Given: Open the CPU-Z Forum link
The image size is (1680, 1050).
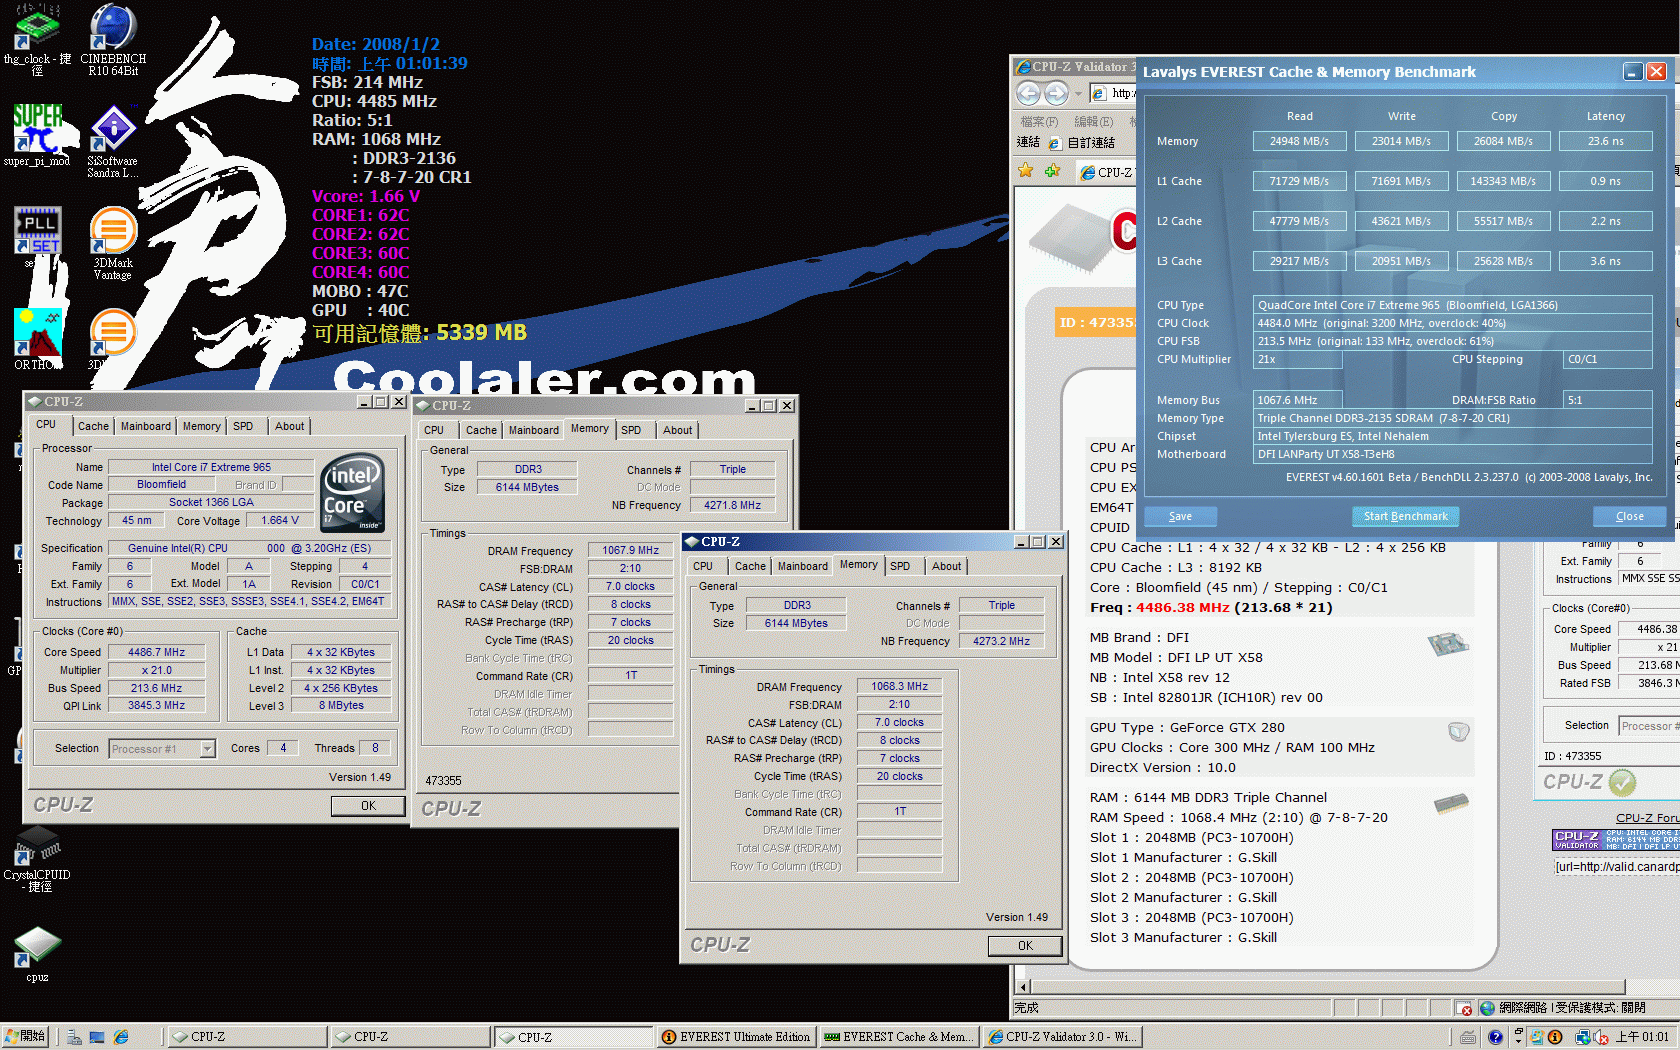Looking at the screenshot, I should [1647, 818].
